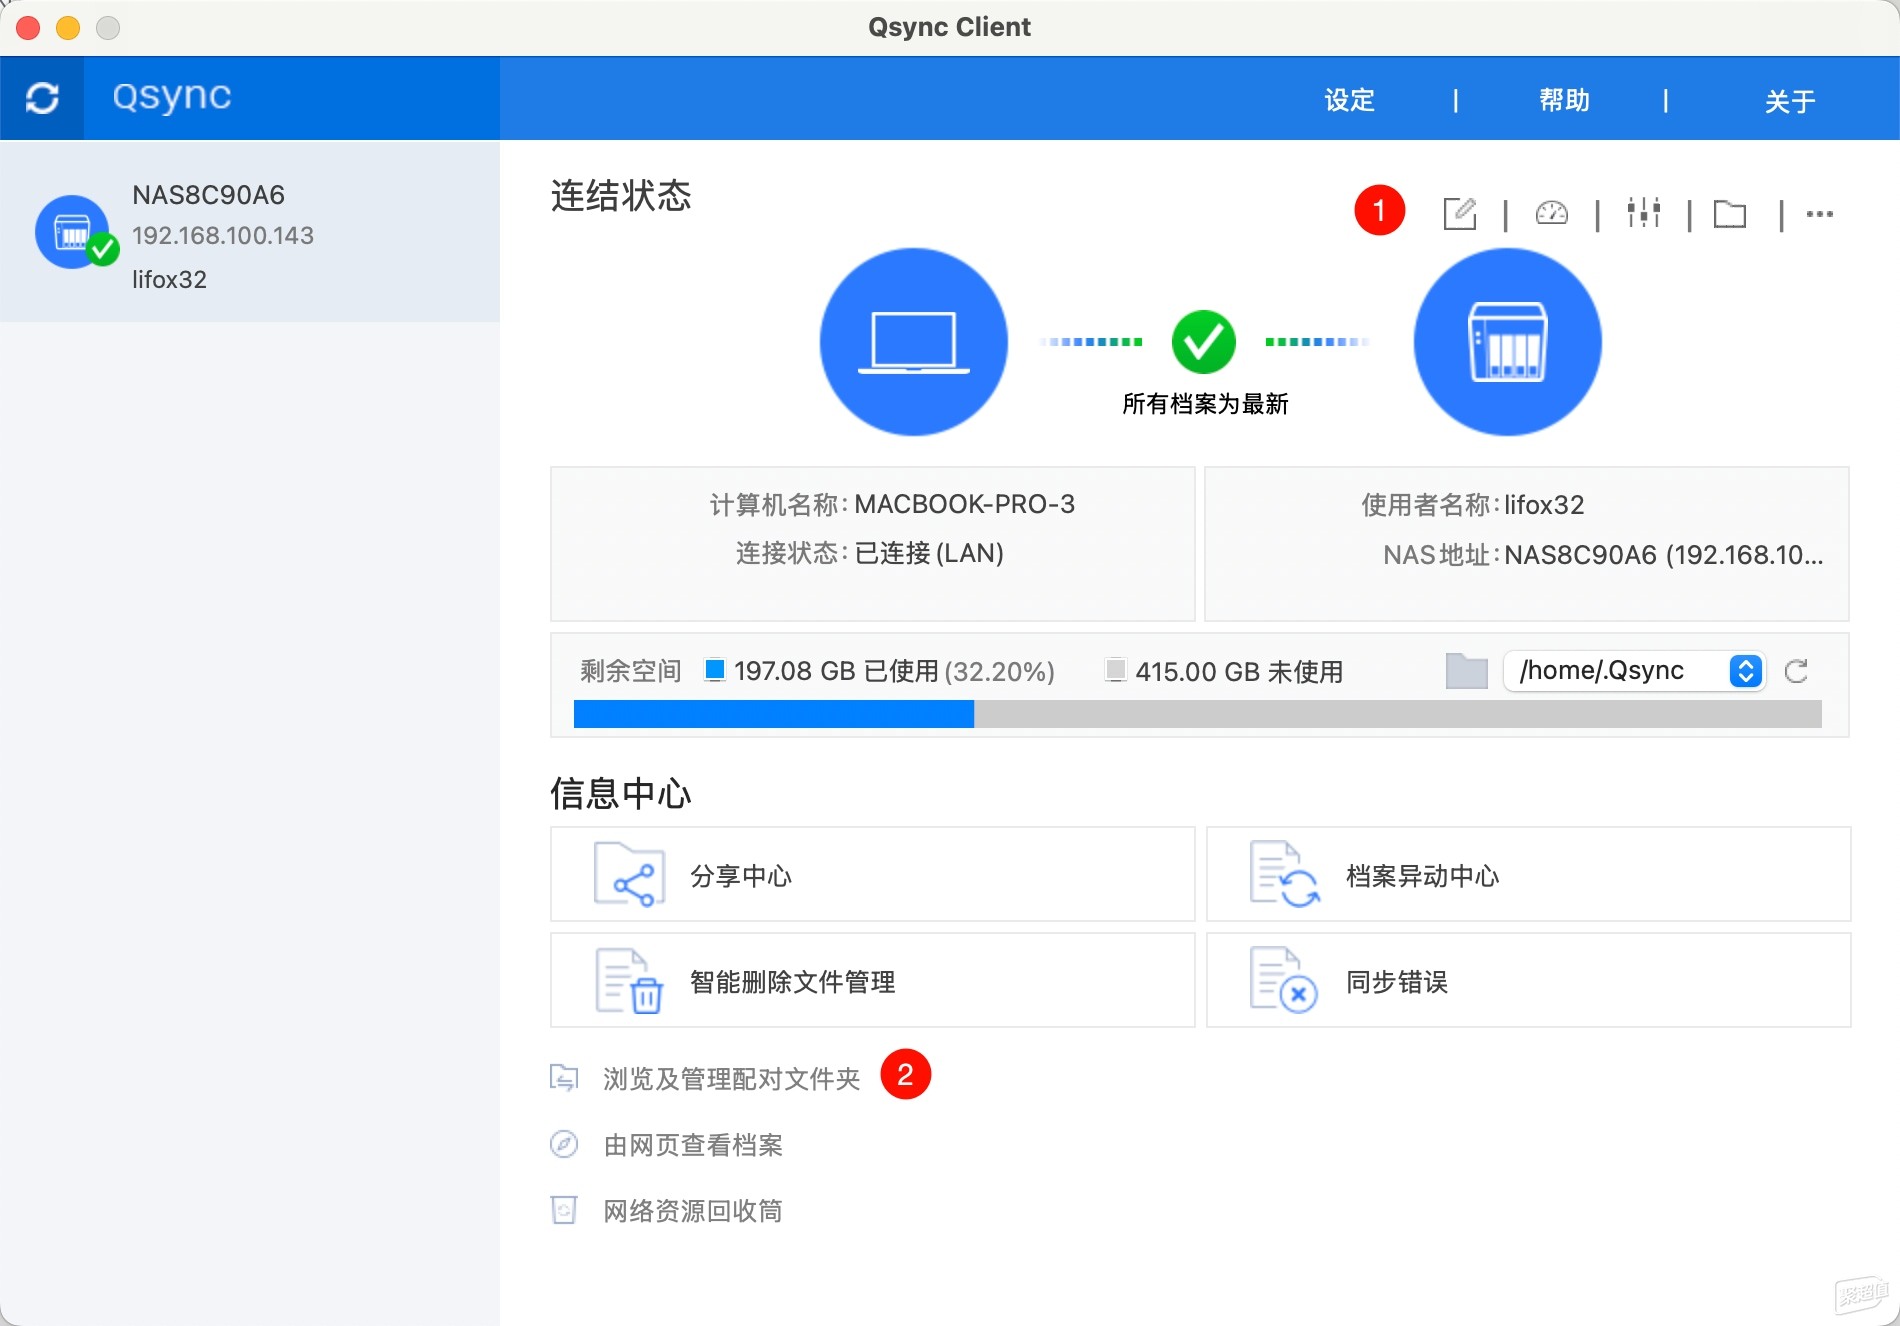The image size is (1900, 1326).
Task: Open the speed gauge icon
Action: click(1552, 213)
